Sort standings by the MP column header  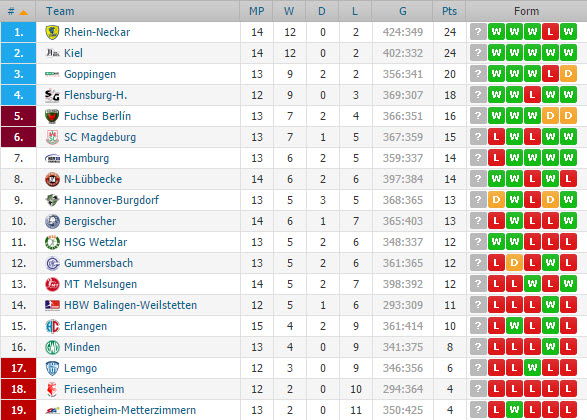click(x=256, y=11)
